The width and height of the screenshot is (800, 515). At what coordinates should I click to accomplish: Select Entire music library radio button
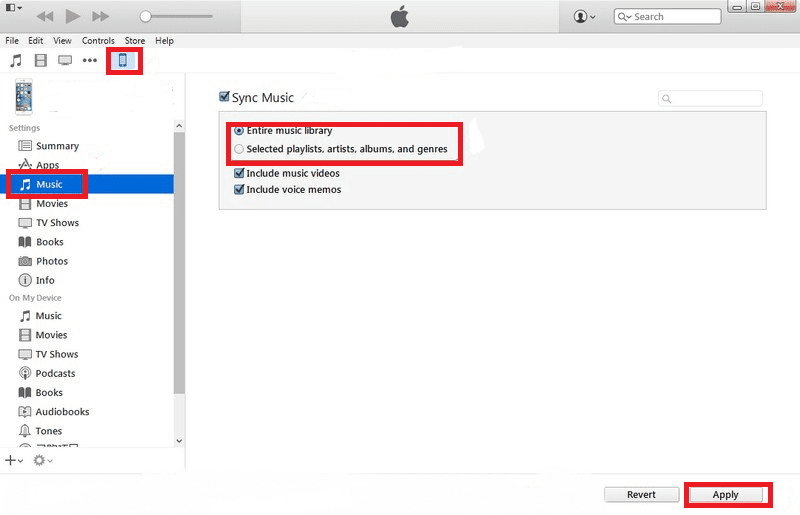[239, 131]
